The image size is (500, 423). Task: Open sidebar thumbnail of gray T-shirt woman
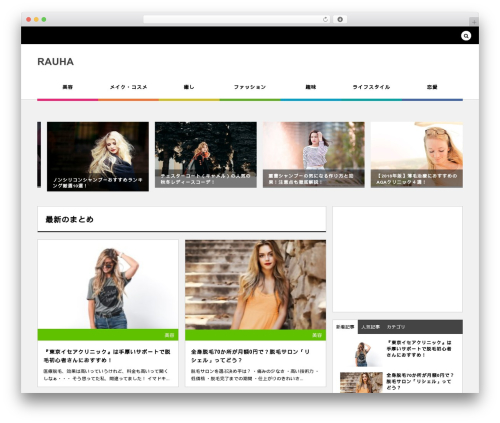(361, 353)
